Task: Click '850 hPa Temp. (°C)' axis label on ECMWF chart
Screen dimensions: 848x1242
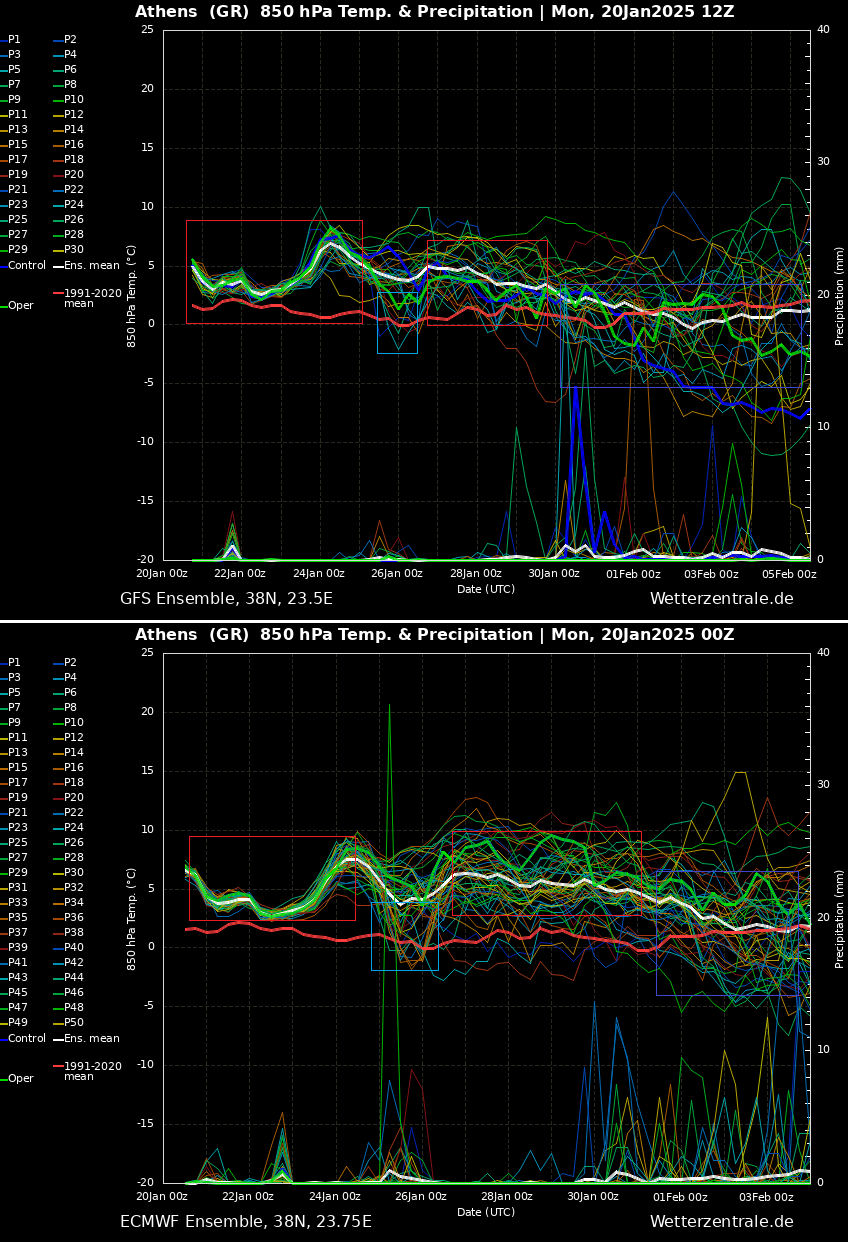Action: [132, 918]
